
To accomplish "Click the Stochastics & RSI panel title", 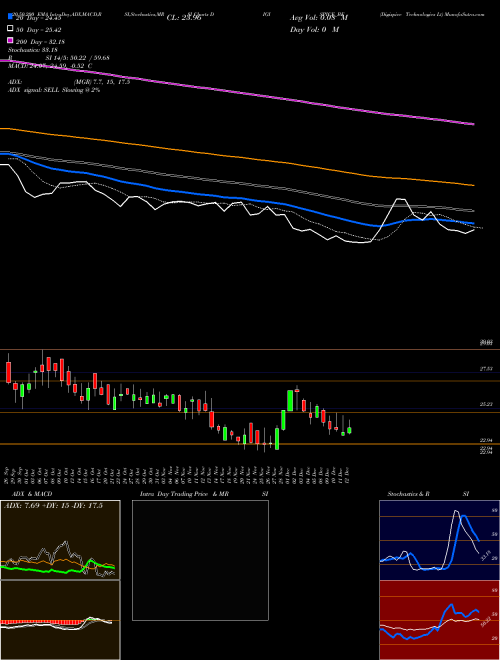I will point(428,494).
